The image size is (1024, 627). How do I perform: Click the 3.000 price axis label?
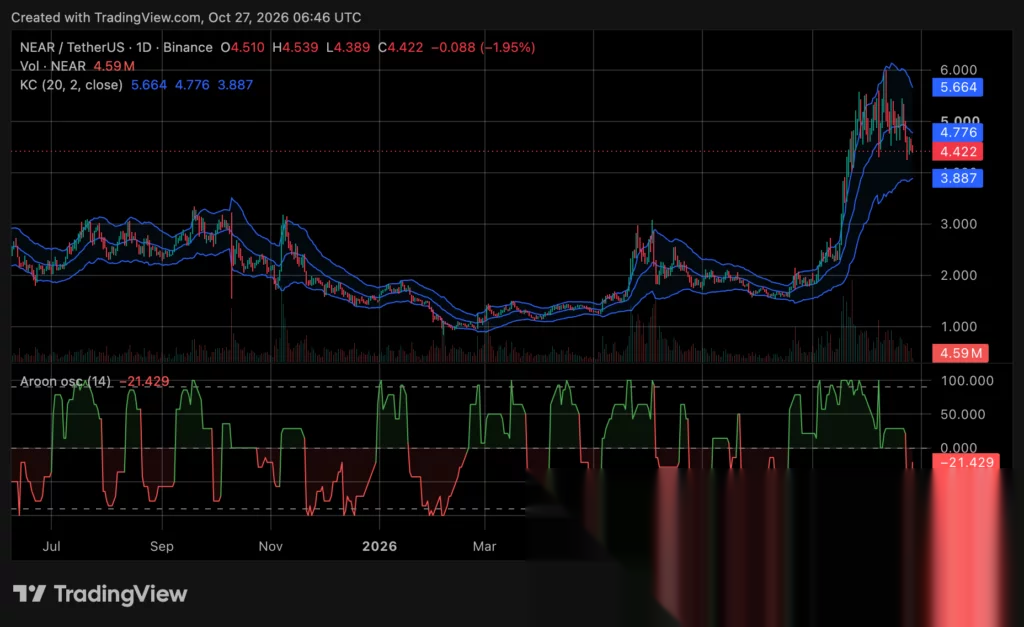[x=958, y=224]
